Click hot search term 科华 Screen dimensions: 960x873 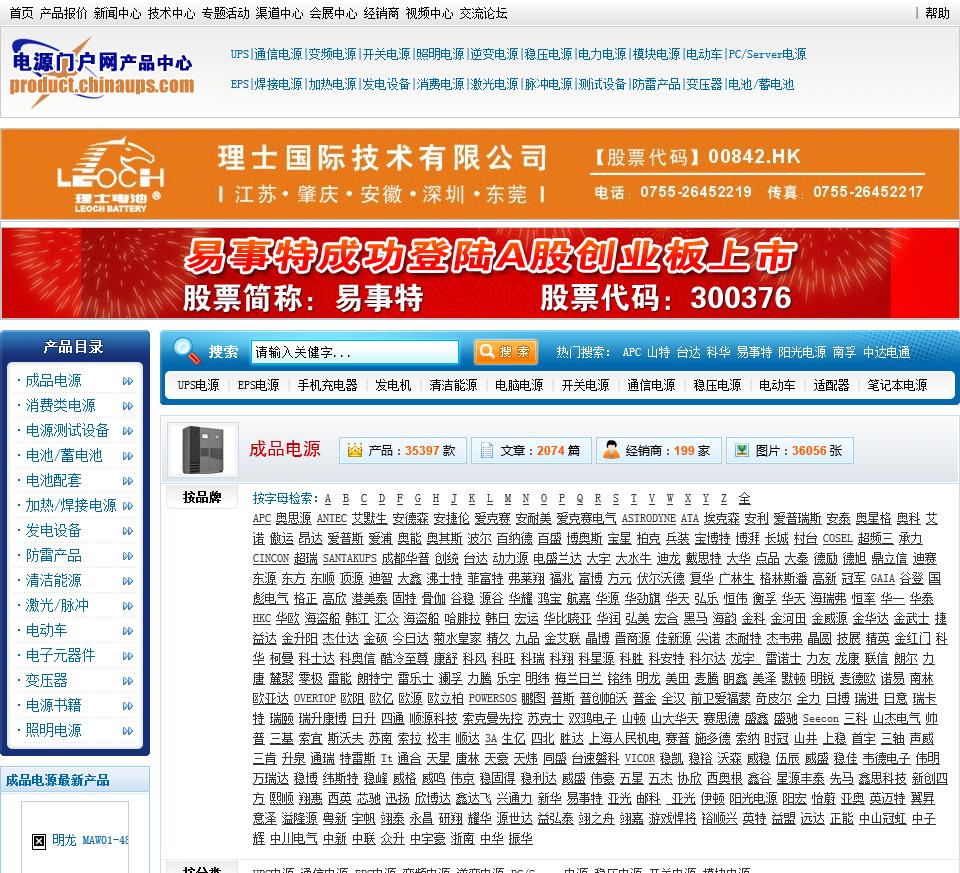click(x=718, y=352)
